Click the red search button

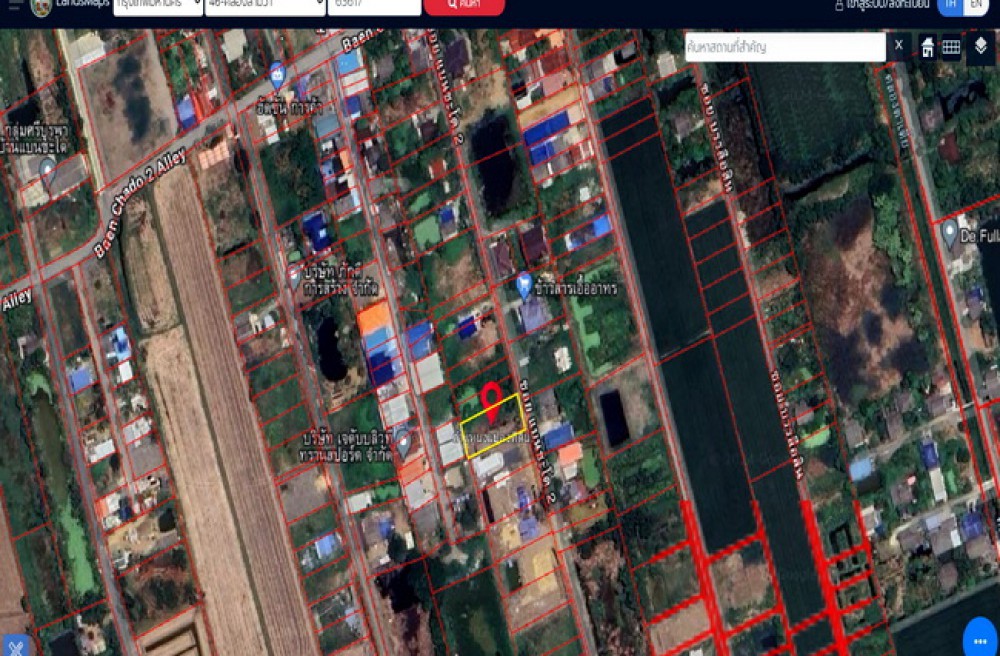pos(463,6)
